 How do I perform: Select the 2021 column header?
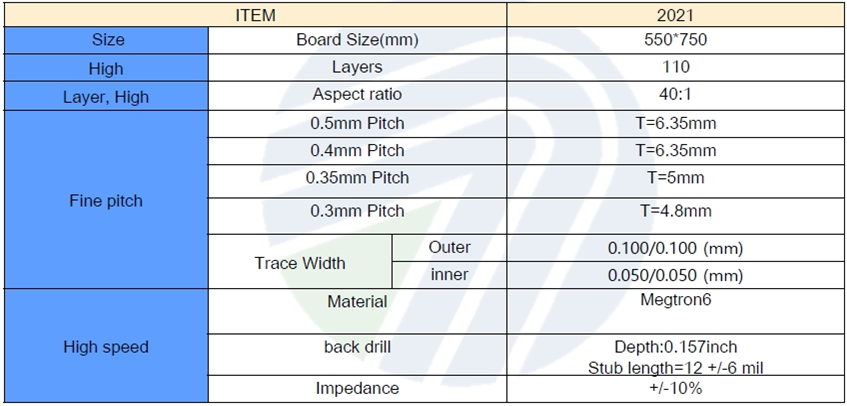[676, 15]
